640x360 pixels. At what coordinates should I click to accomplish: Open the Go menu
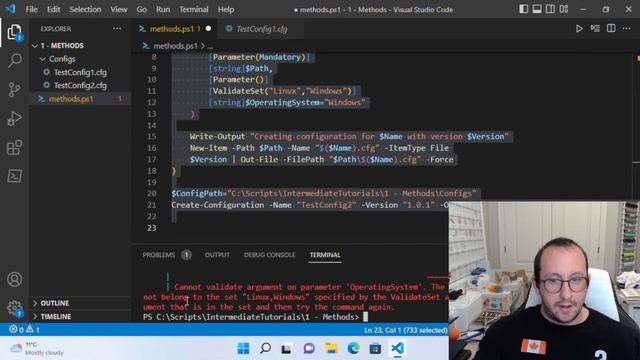pos(142,9)
